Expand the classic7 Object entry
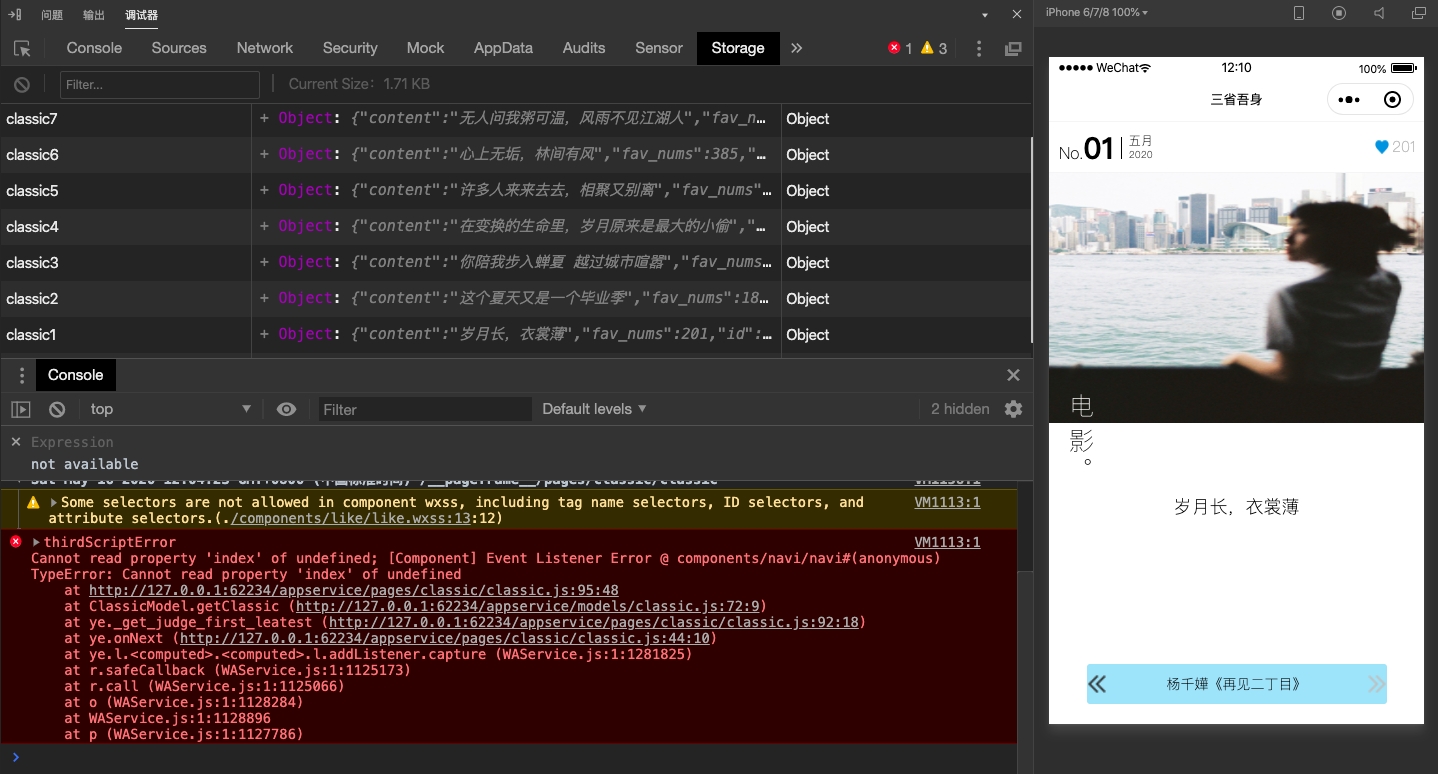 [x=264, y=118]
